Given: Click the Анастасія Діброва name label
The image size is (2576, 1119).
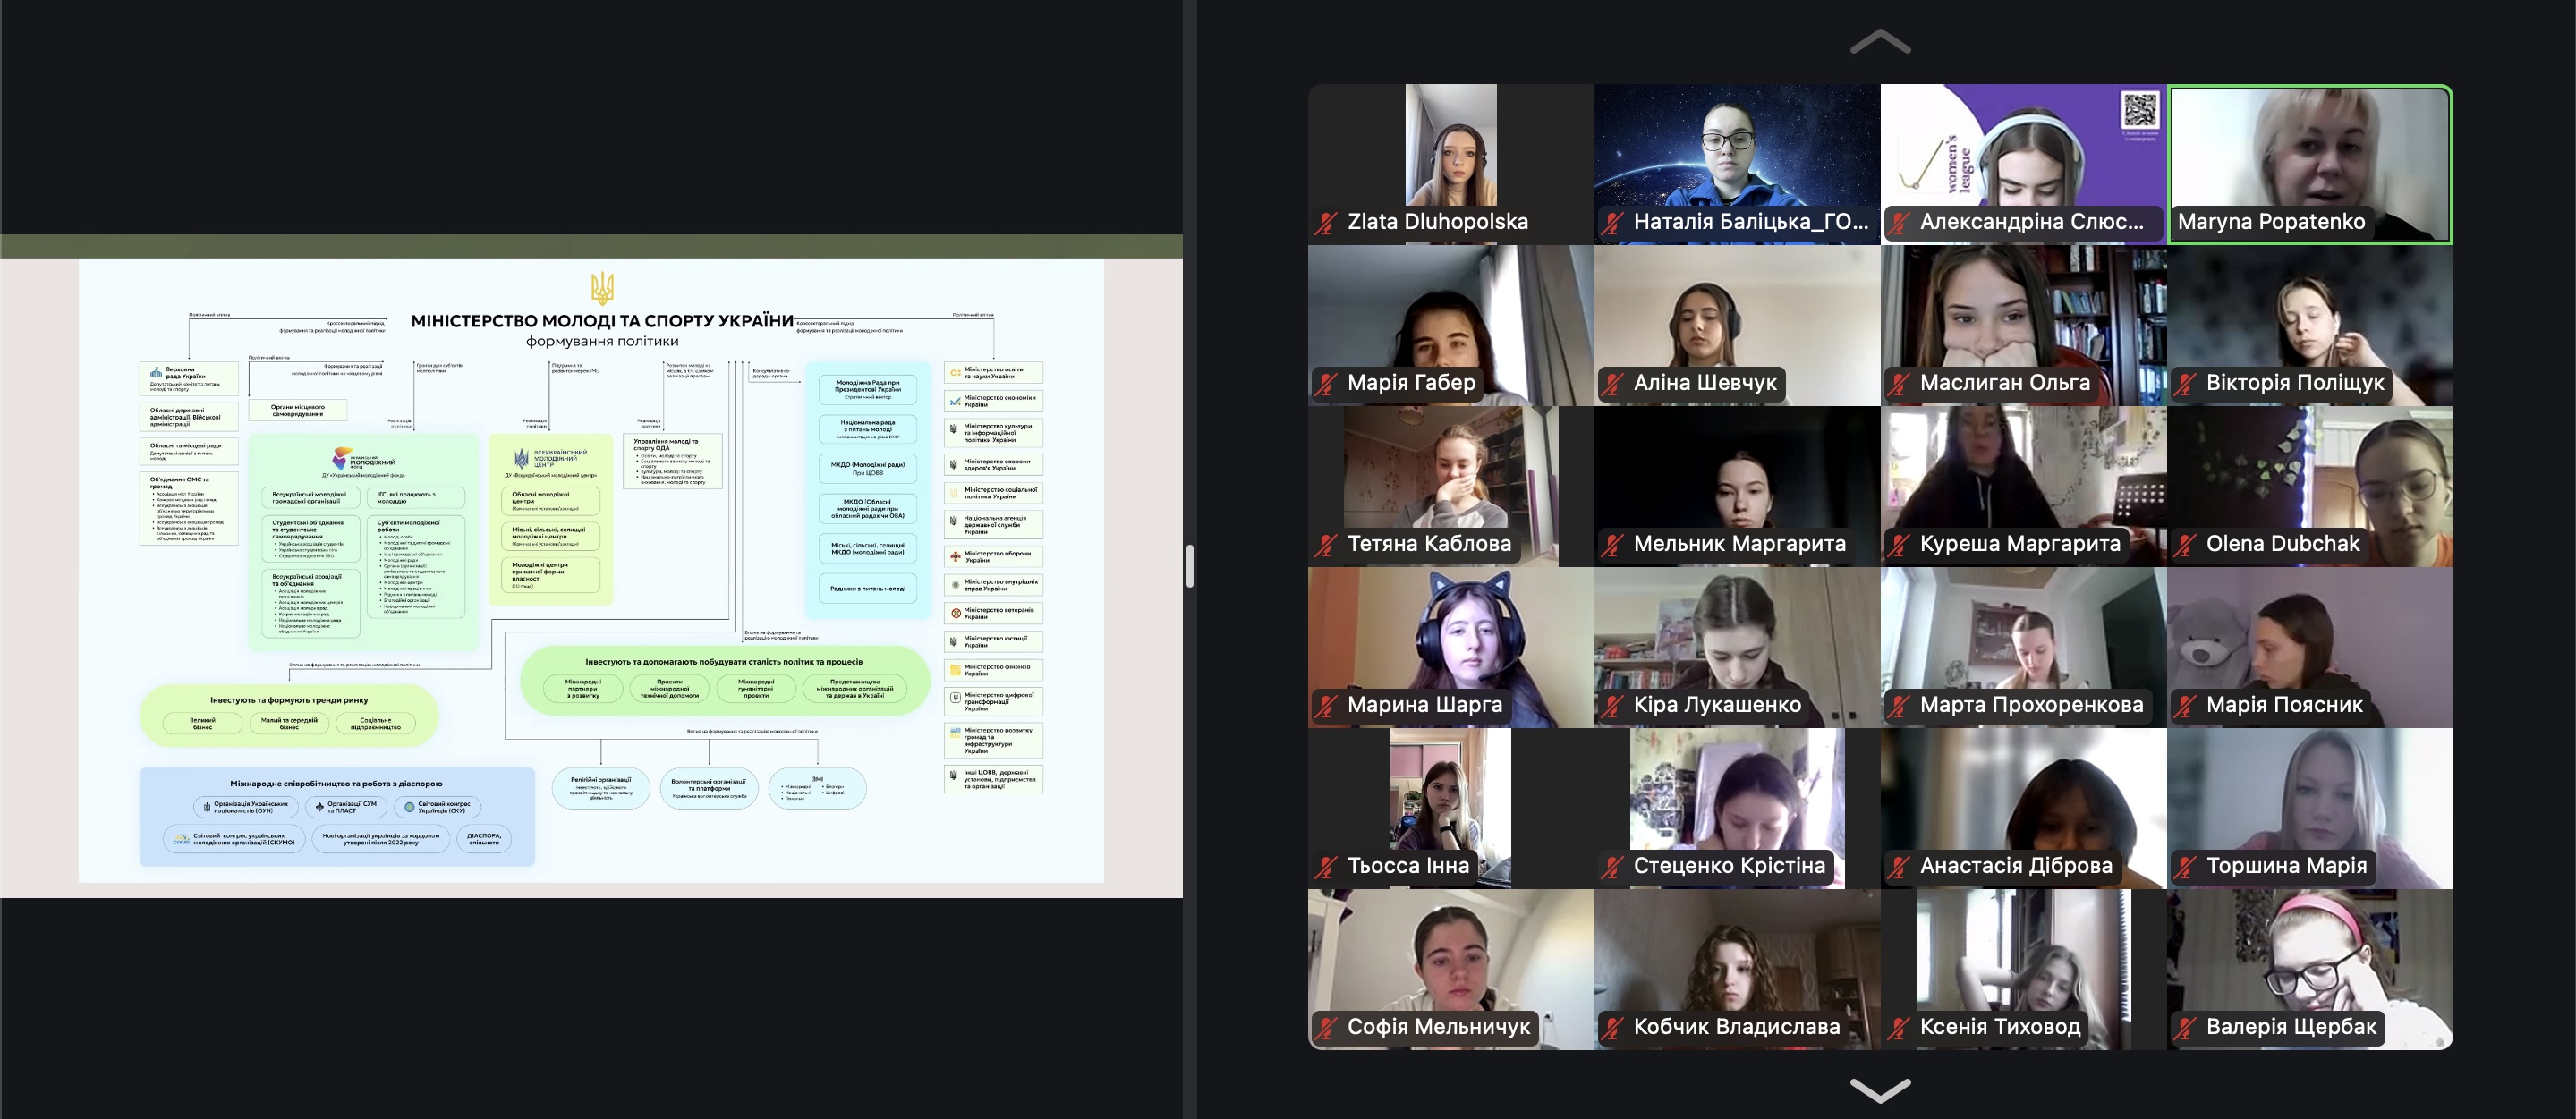Looking at the screenshot, I should (2016, 866).
